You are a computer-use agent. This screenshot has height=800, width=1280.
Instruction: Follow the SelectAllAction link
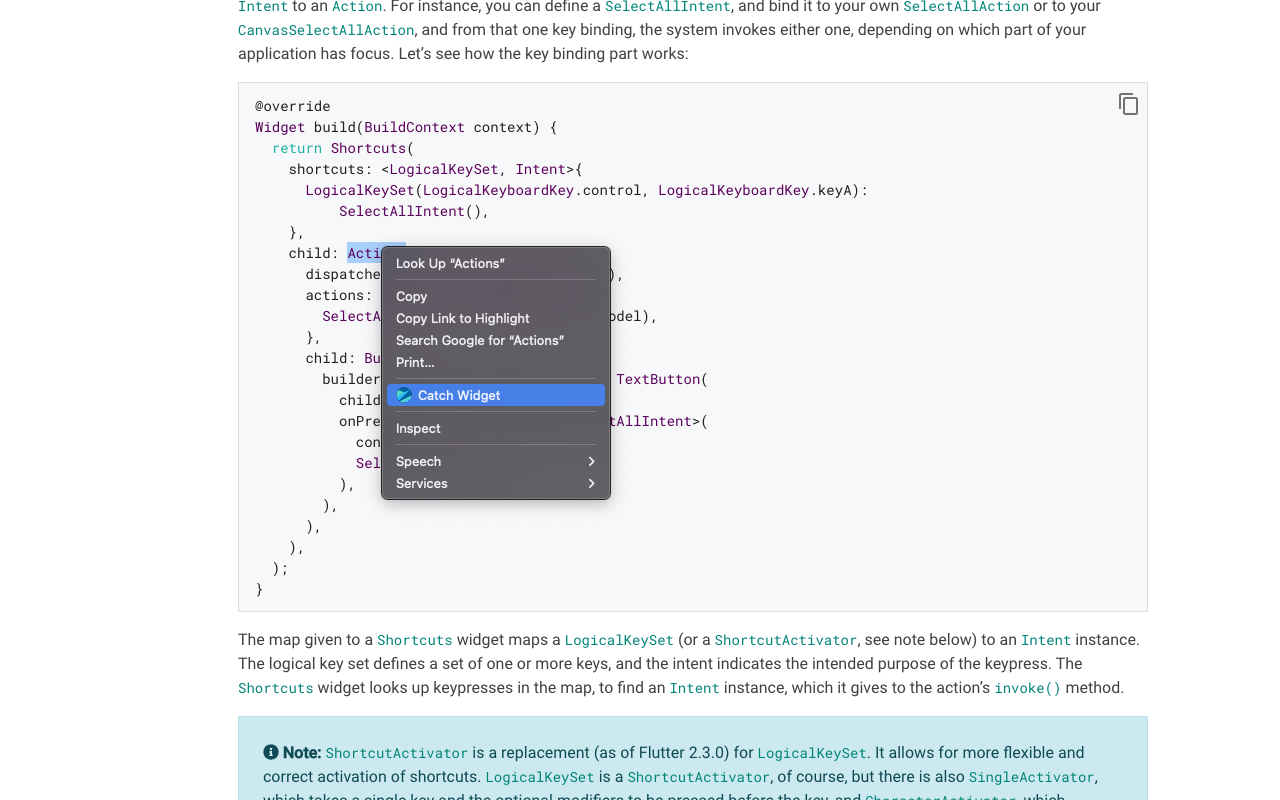click(965, 7)
